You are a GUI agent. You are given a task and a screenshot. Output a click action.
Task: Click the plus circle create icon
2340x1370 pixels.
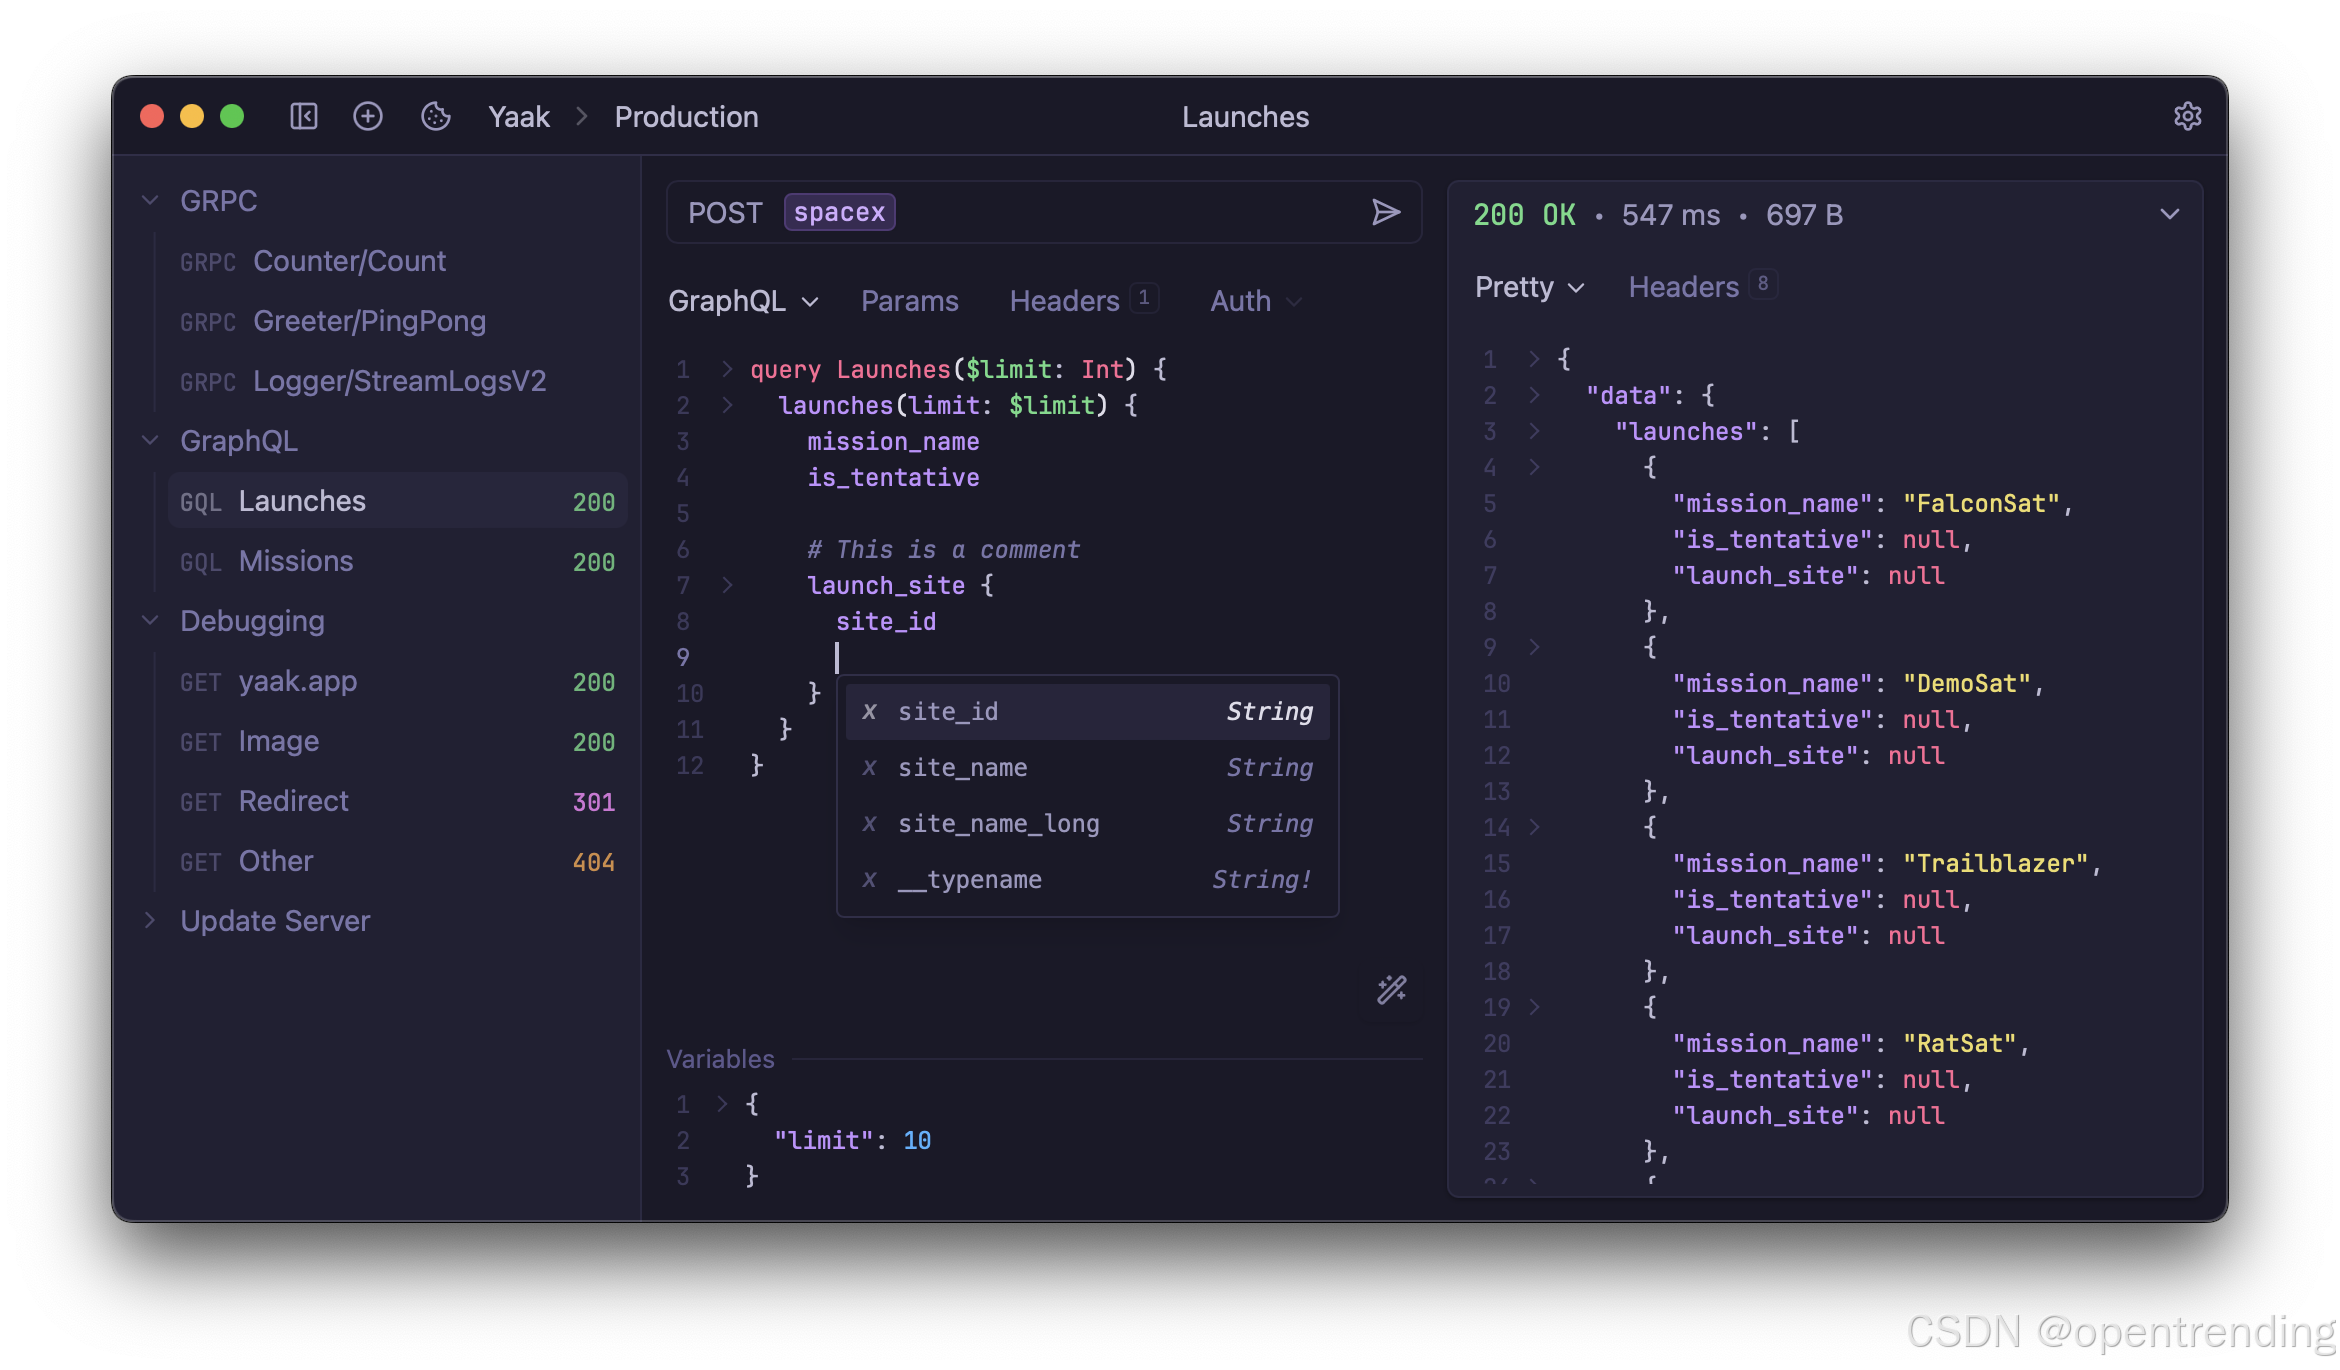click(368, 117)
